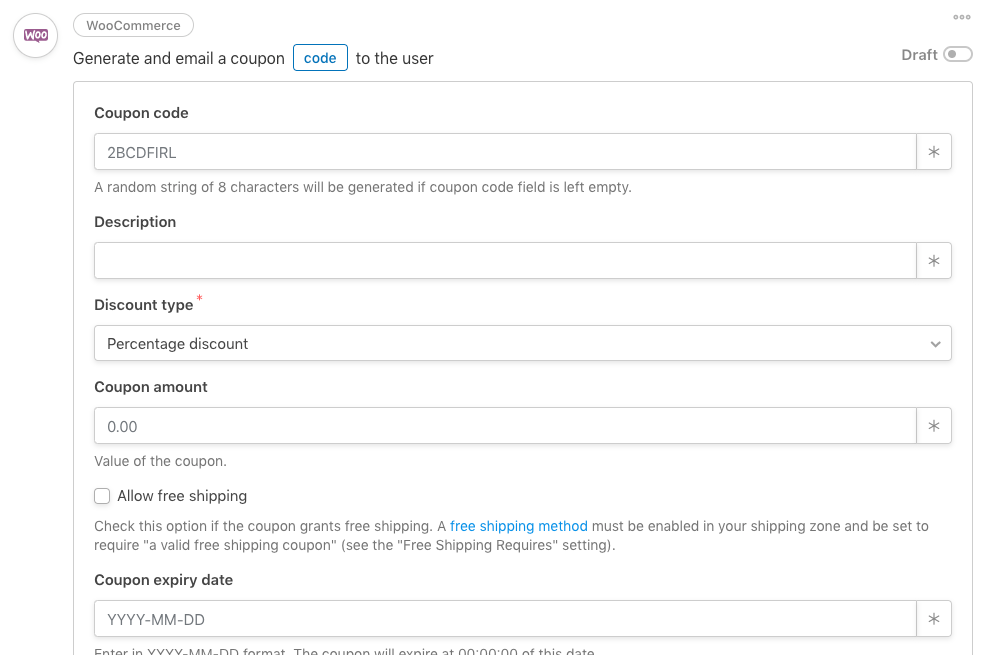Click token asterisk for Coupon code field
The height and width of the screenshot is (655, 983).
933,152
